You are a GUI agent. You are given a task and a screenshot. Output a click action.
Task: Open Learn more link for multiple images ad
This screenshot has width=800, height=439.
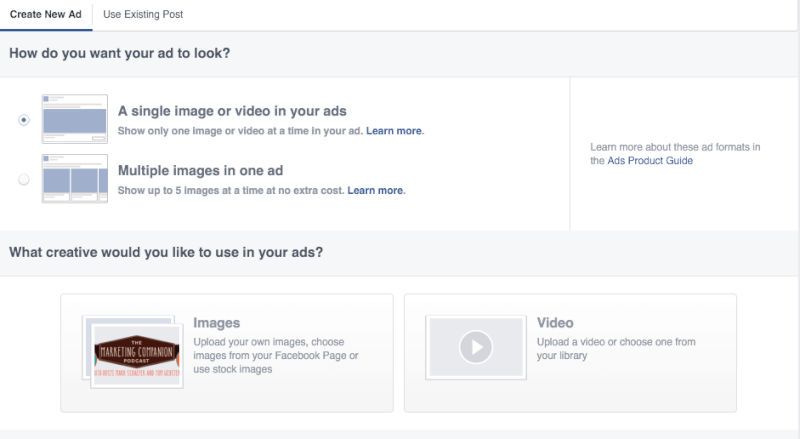coord(376,190)
